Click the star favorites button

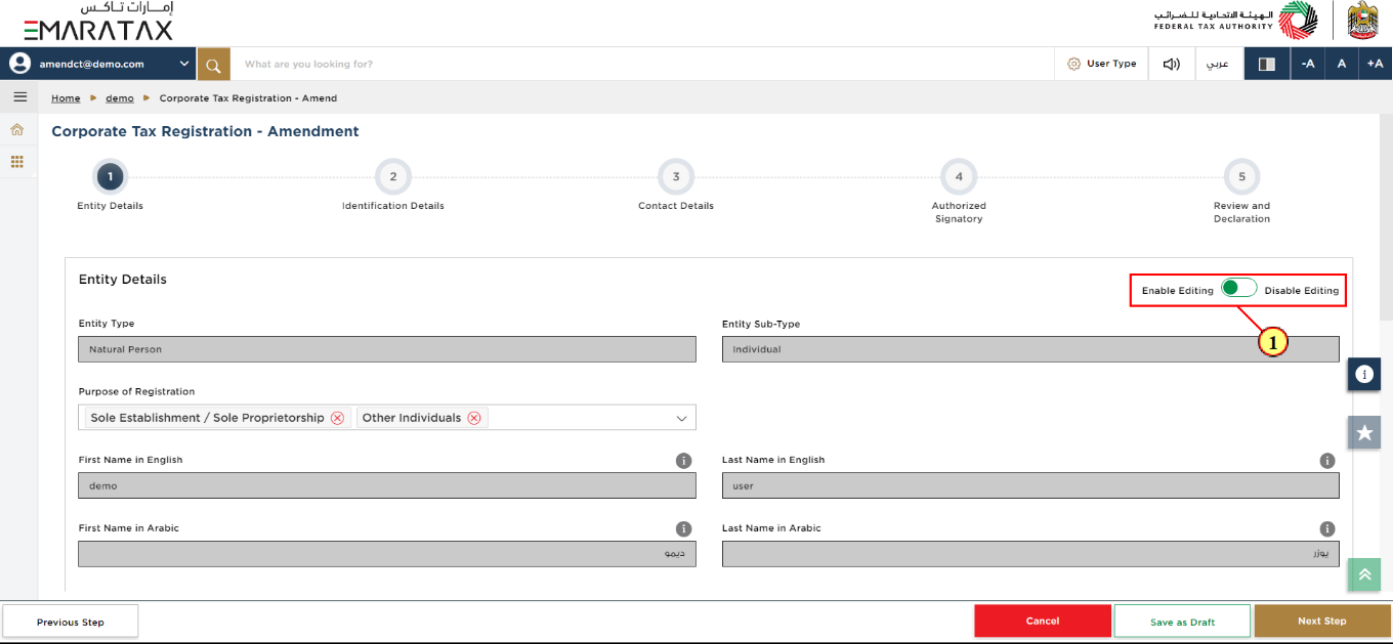[x=1364, y=432]
